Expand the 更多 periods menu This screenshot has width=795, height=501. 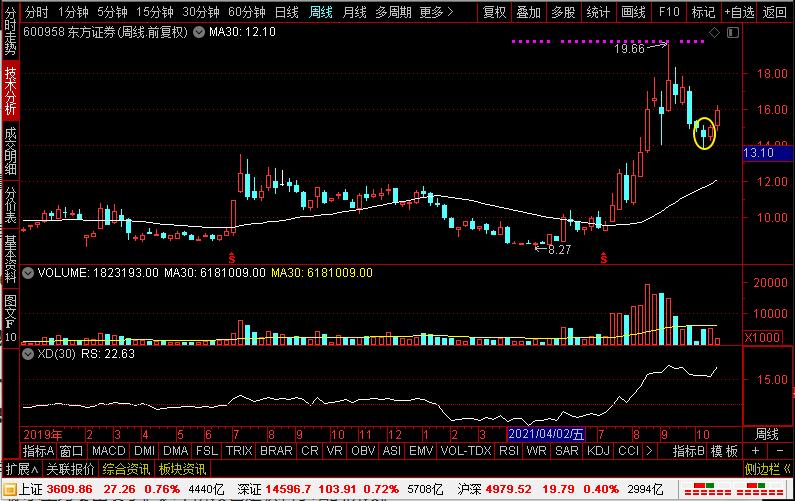[437, 12]
